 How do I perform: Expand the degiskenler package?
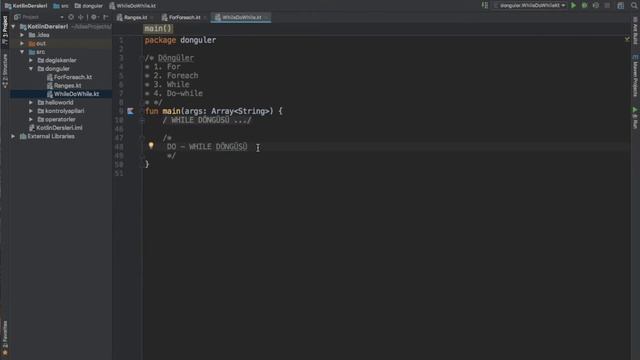[x=31, y=60]
